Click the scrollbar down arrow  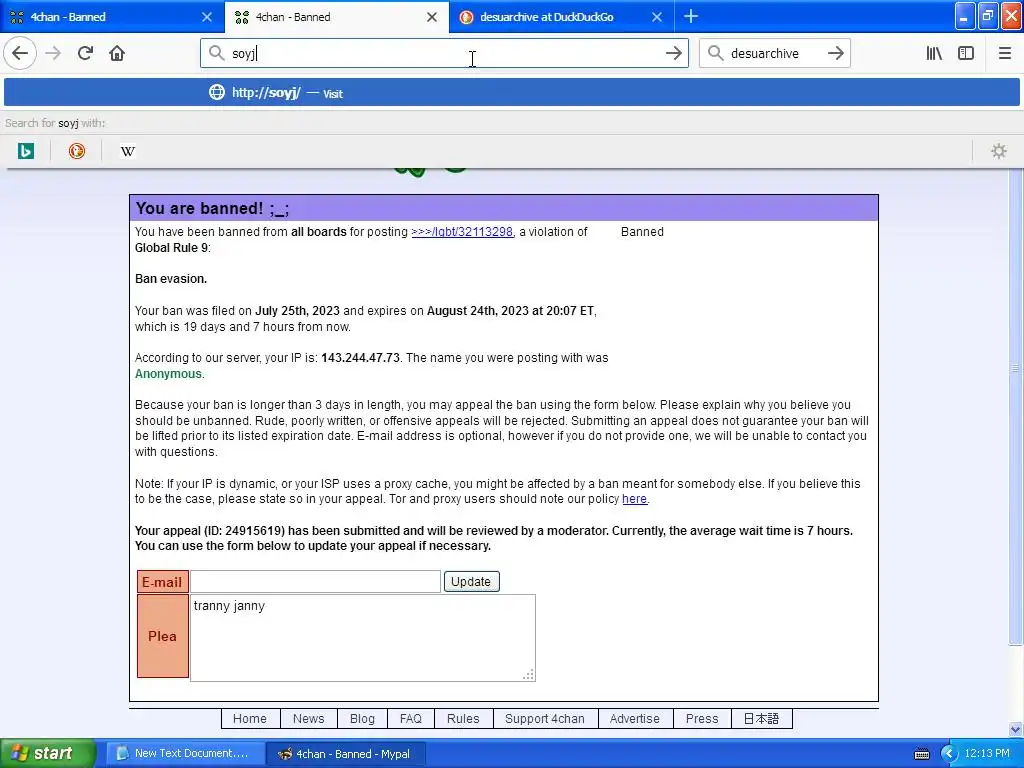1015,729
